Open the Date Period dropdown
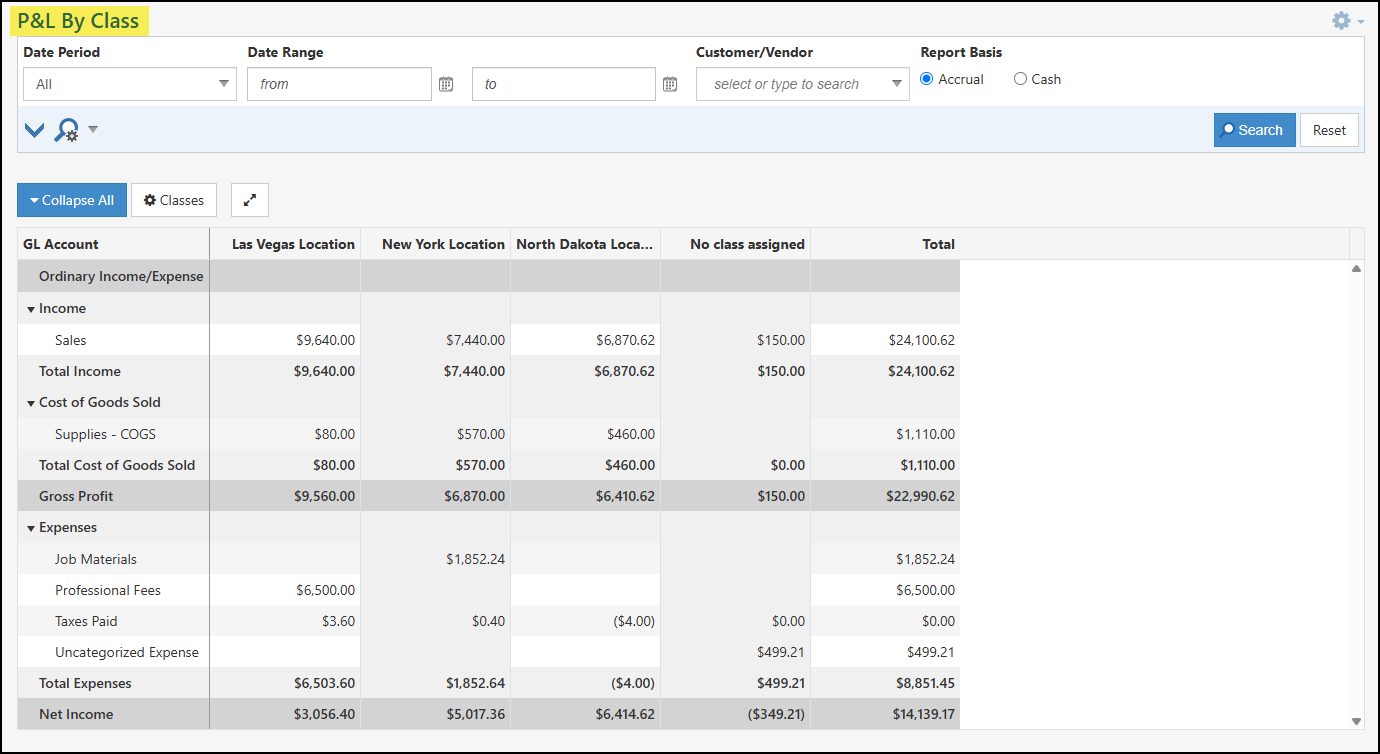The height and width of the screenshot is (754, 1380). tap(130, 84)
